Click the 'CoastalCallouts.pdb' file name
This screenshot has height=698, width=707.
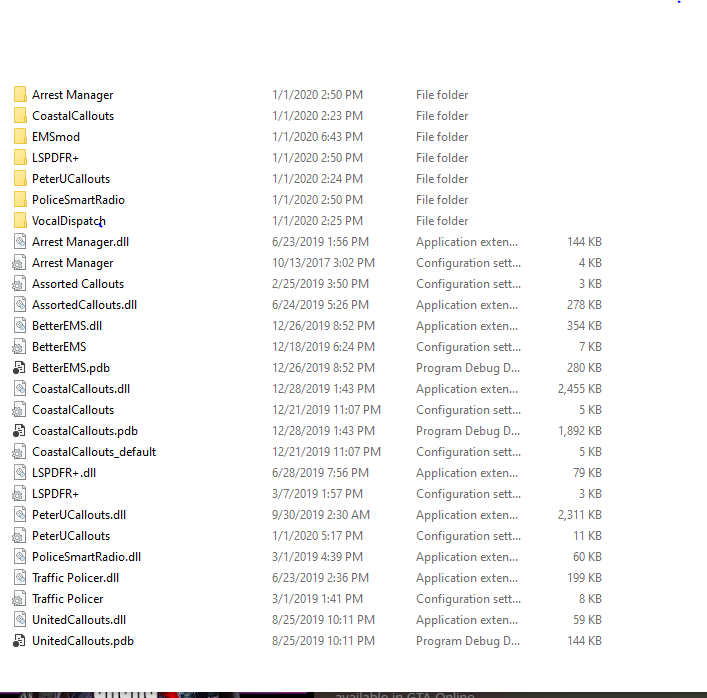pyautogui.click(x=85, y=431)
